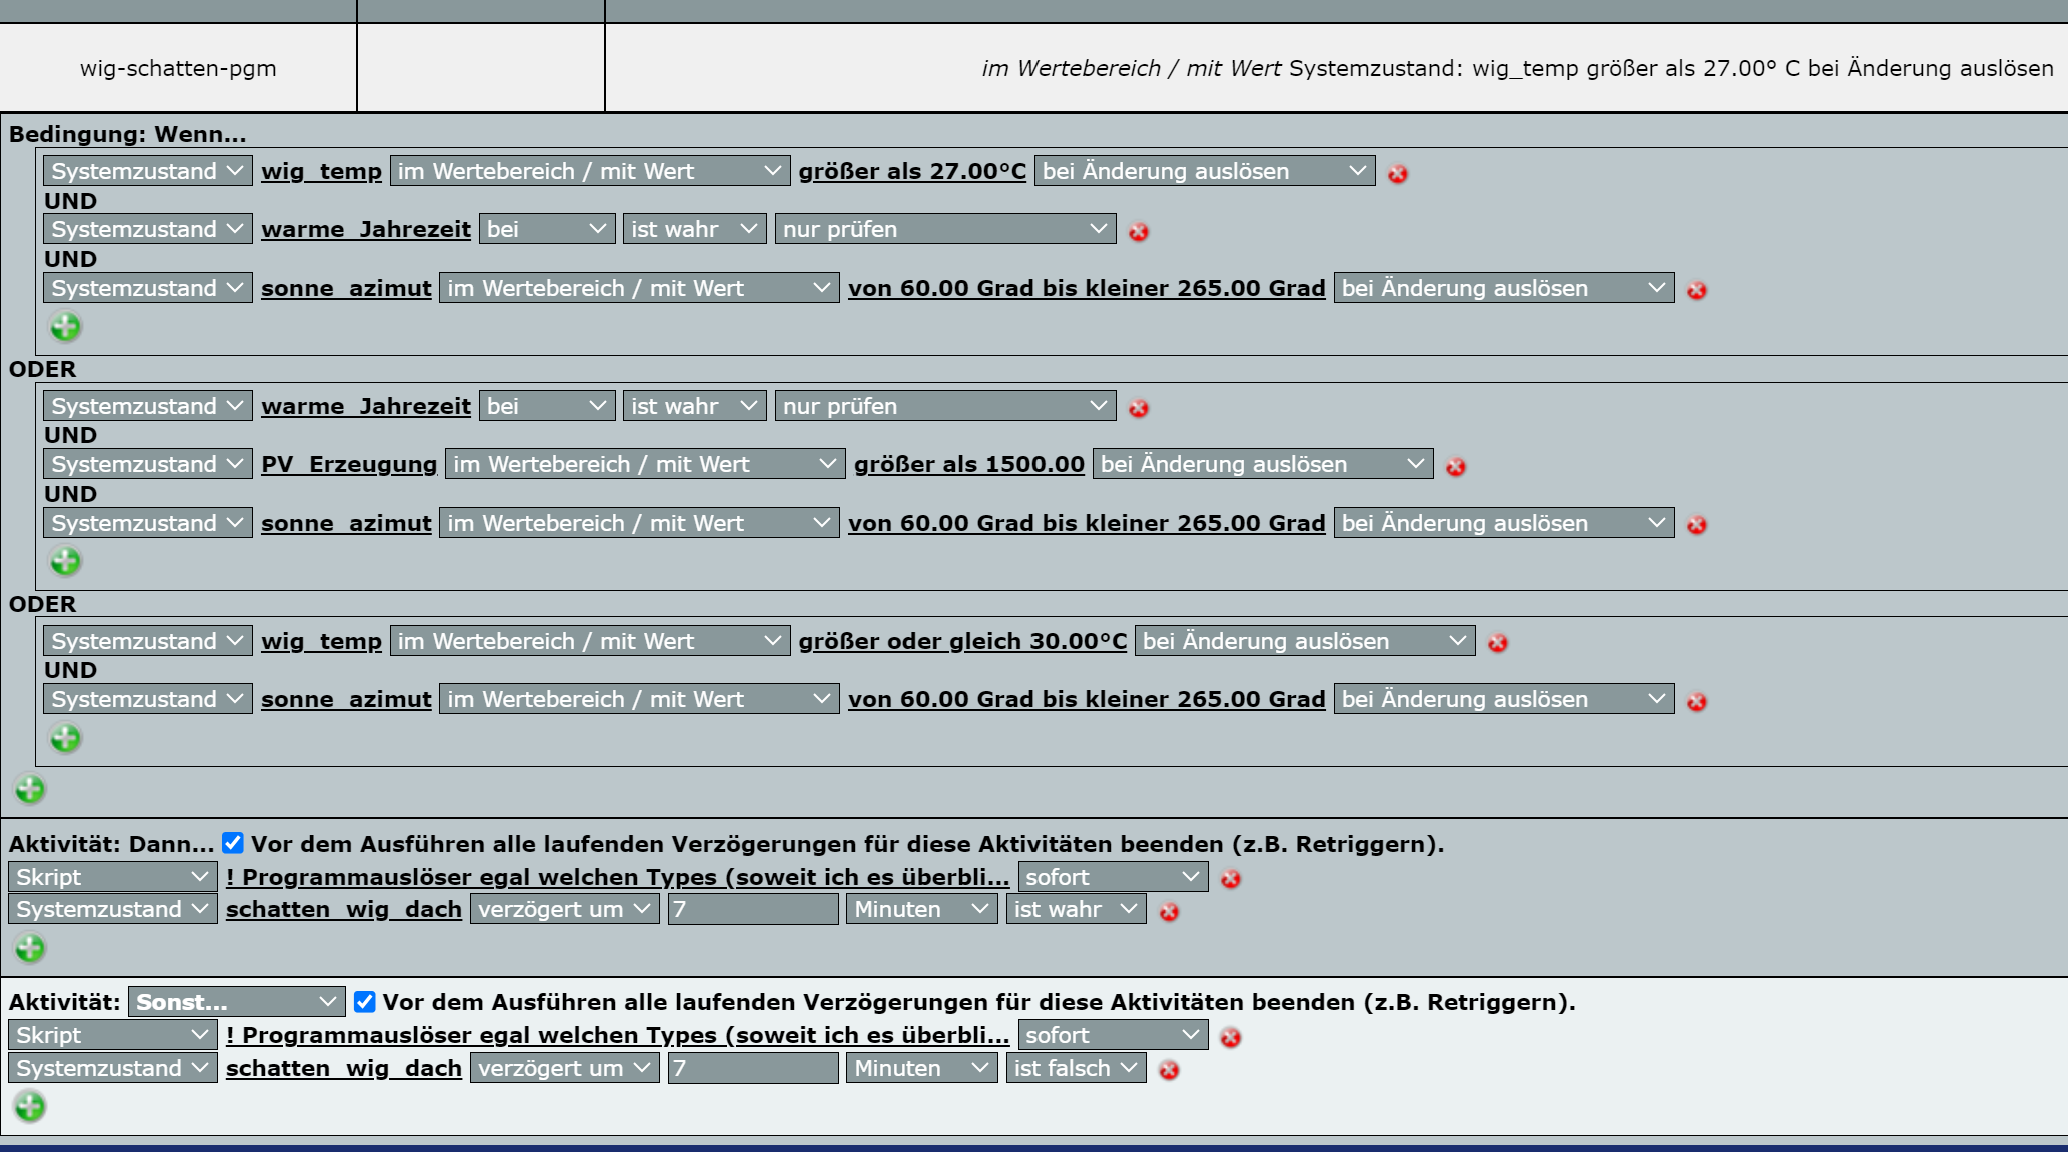Open Minuten unit dropdown in Sonst activity

tap(920, 1068)
